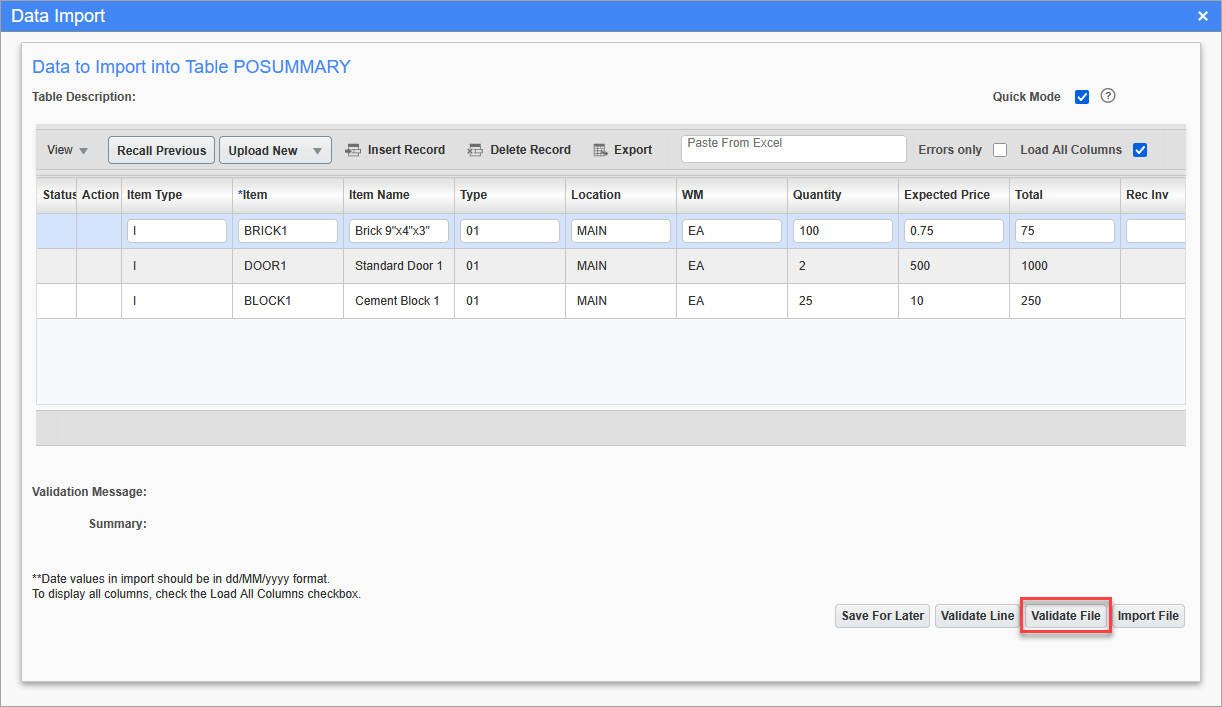
Task: Click inside the Paste From Excel field
Action: click(x=793, y=148)
